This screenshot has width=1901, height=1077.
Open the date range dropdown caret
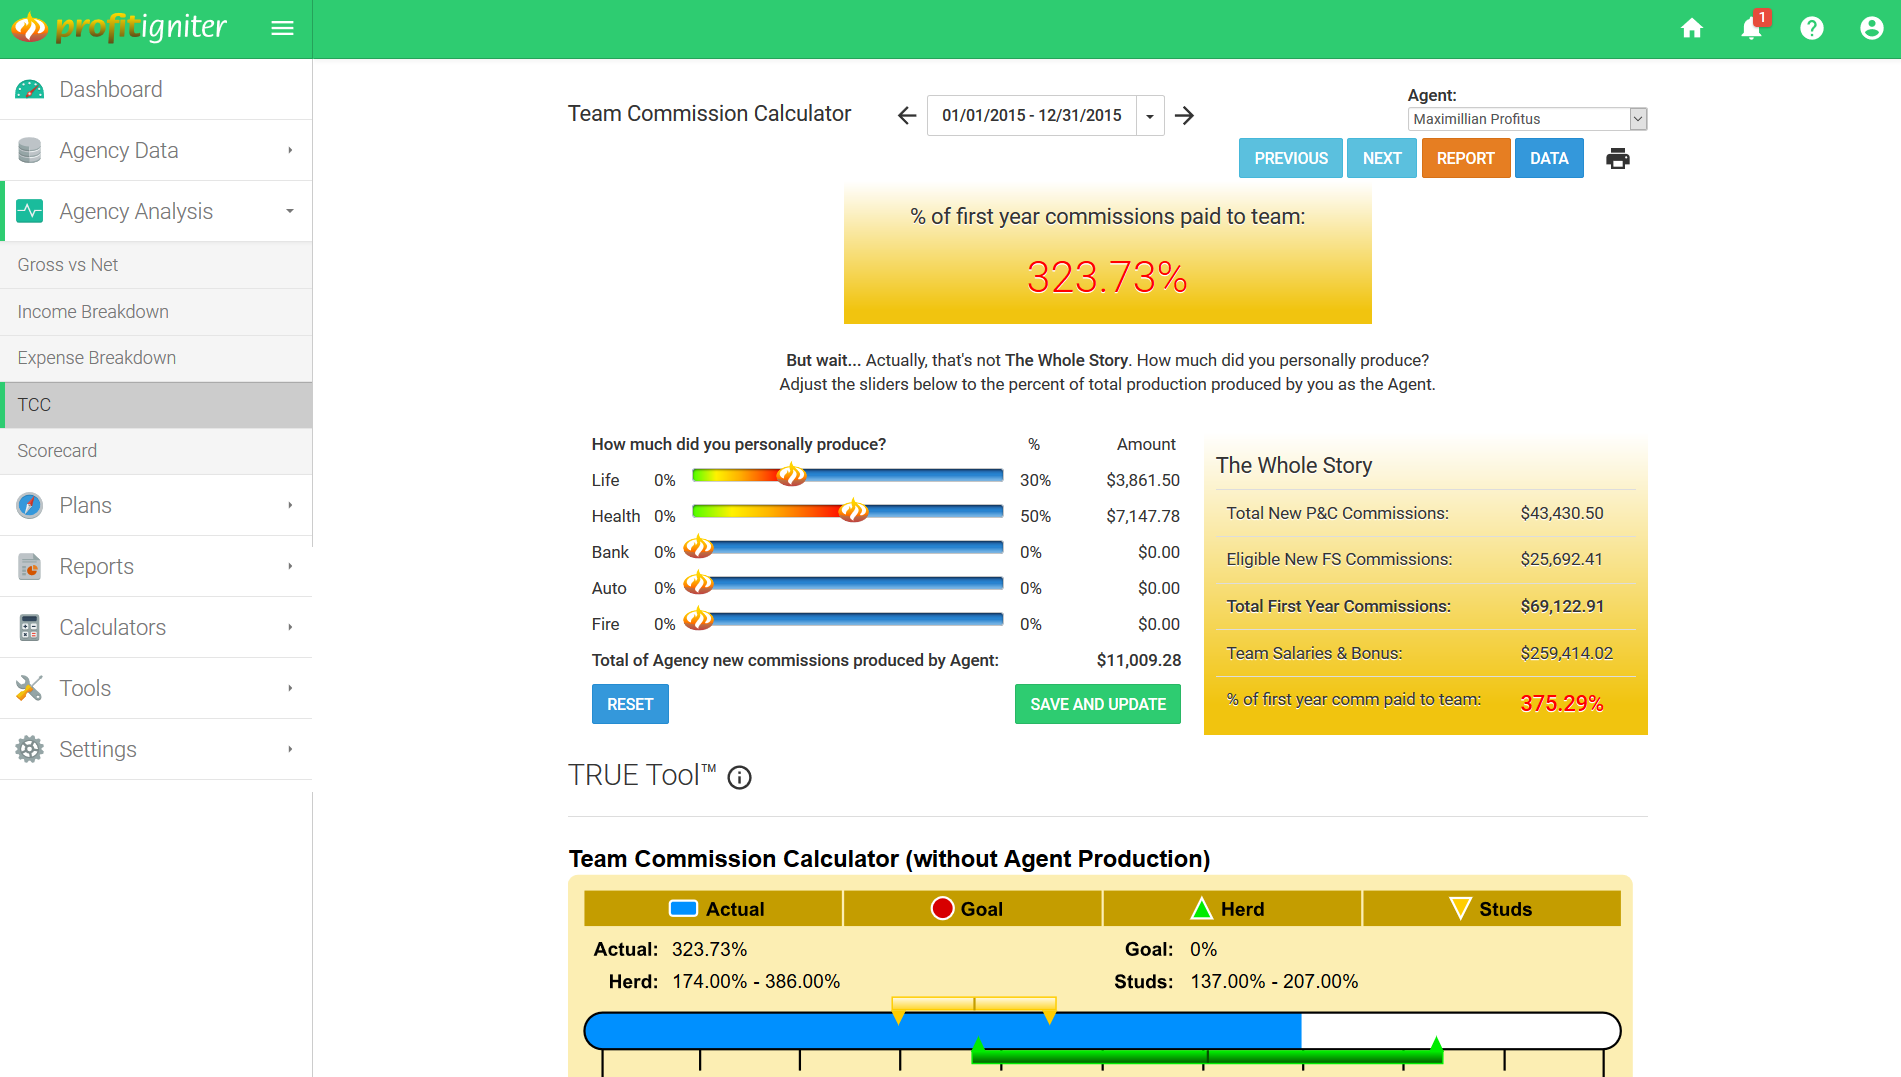(x=1150, y=116)
